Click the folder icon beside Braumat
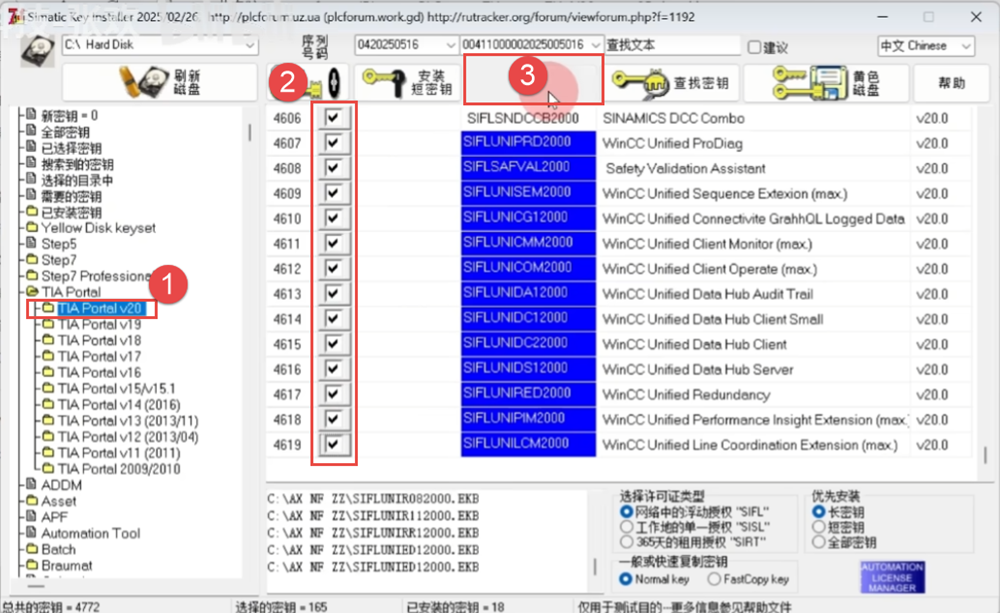This screenshot has height=613, width=1000. click(x=32, y=565)
